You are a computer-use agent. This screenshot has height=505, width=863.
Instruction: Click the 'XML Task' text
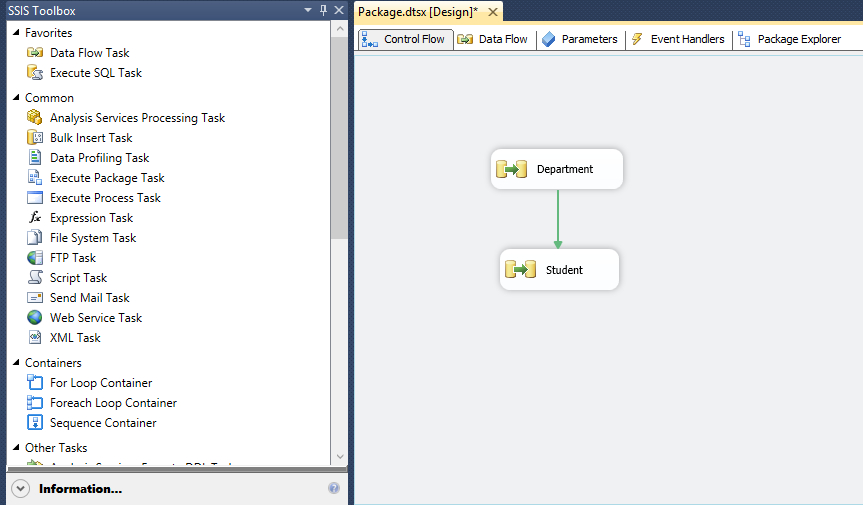point(75,338)
